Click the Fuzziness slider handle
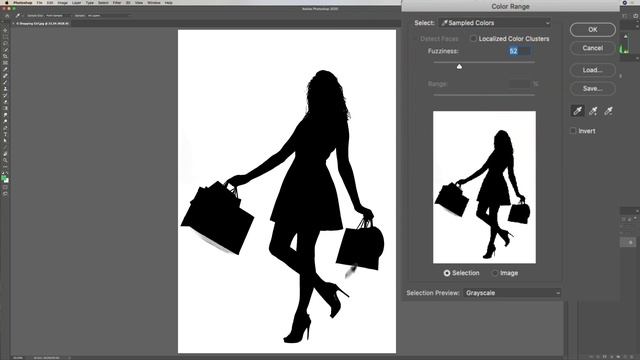This screenshot has width=640, height=360. tap(459, 66)
